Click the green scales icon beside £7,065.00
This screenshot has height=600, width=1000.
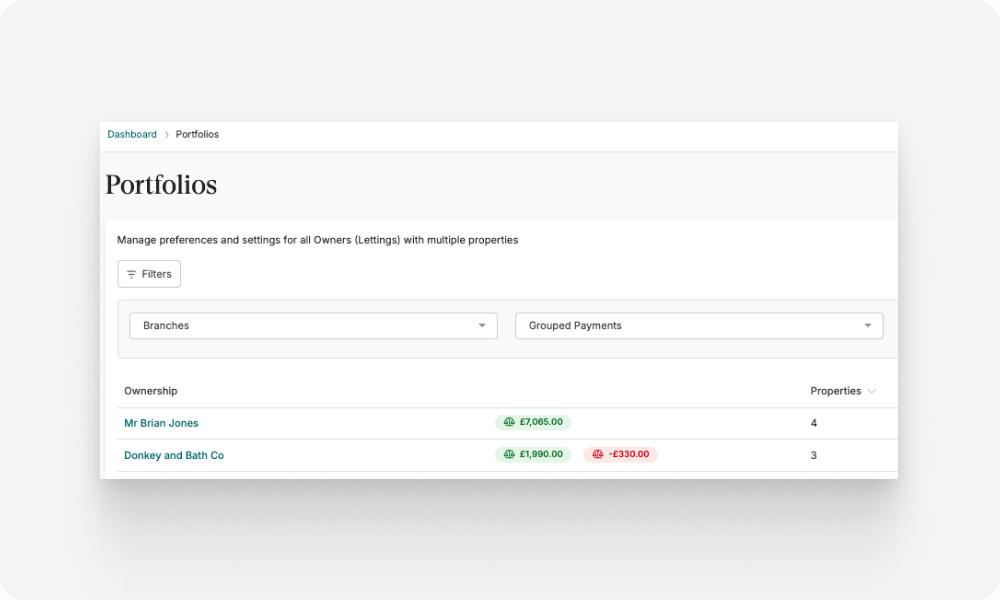(x=508, y=422)
